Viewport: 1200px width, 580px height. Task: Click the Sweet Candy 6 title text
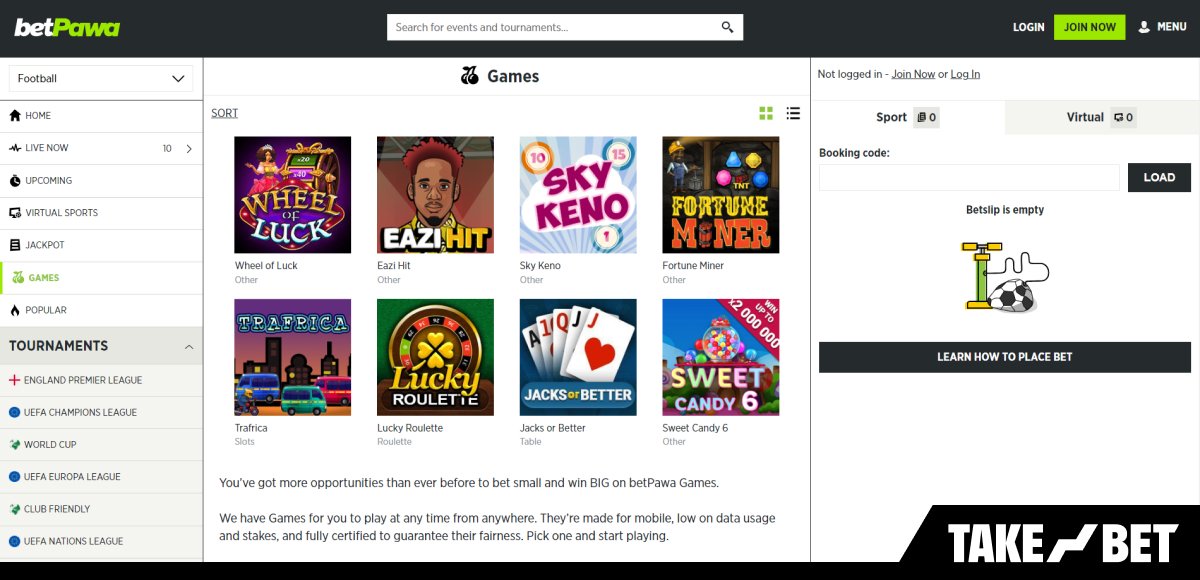[x=695, y=428]
